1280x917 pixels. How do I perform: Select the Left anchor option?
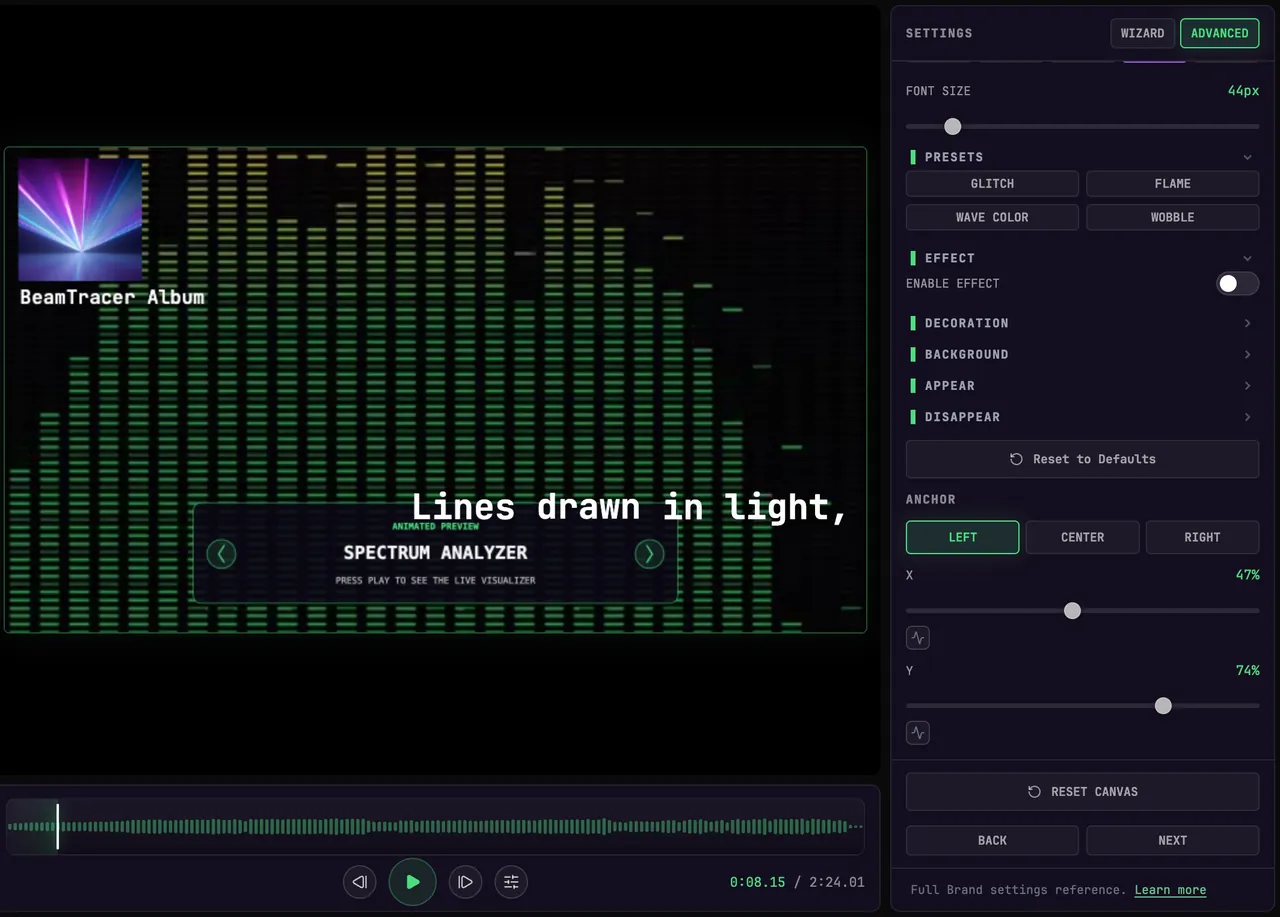coord(962,537)
